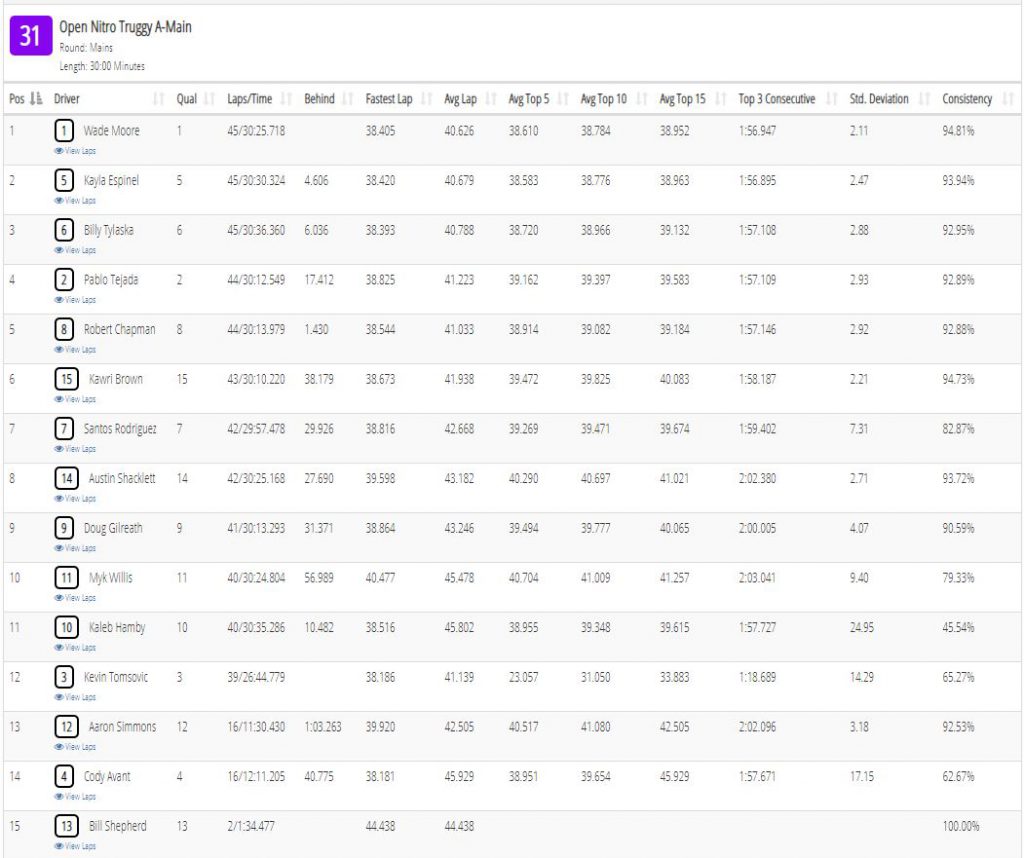Sort by Avg Lap column header
The height and width of the screenshot is (858, 1024).
coord(460,99)
